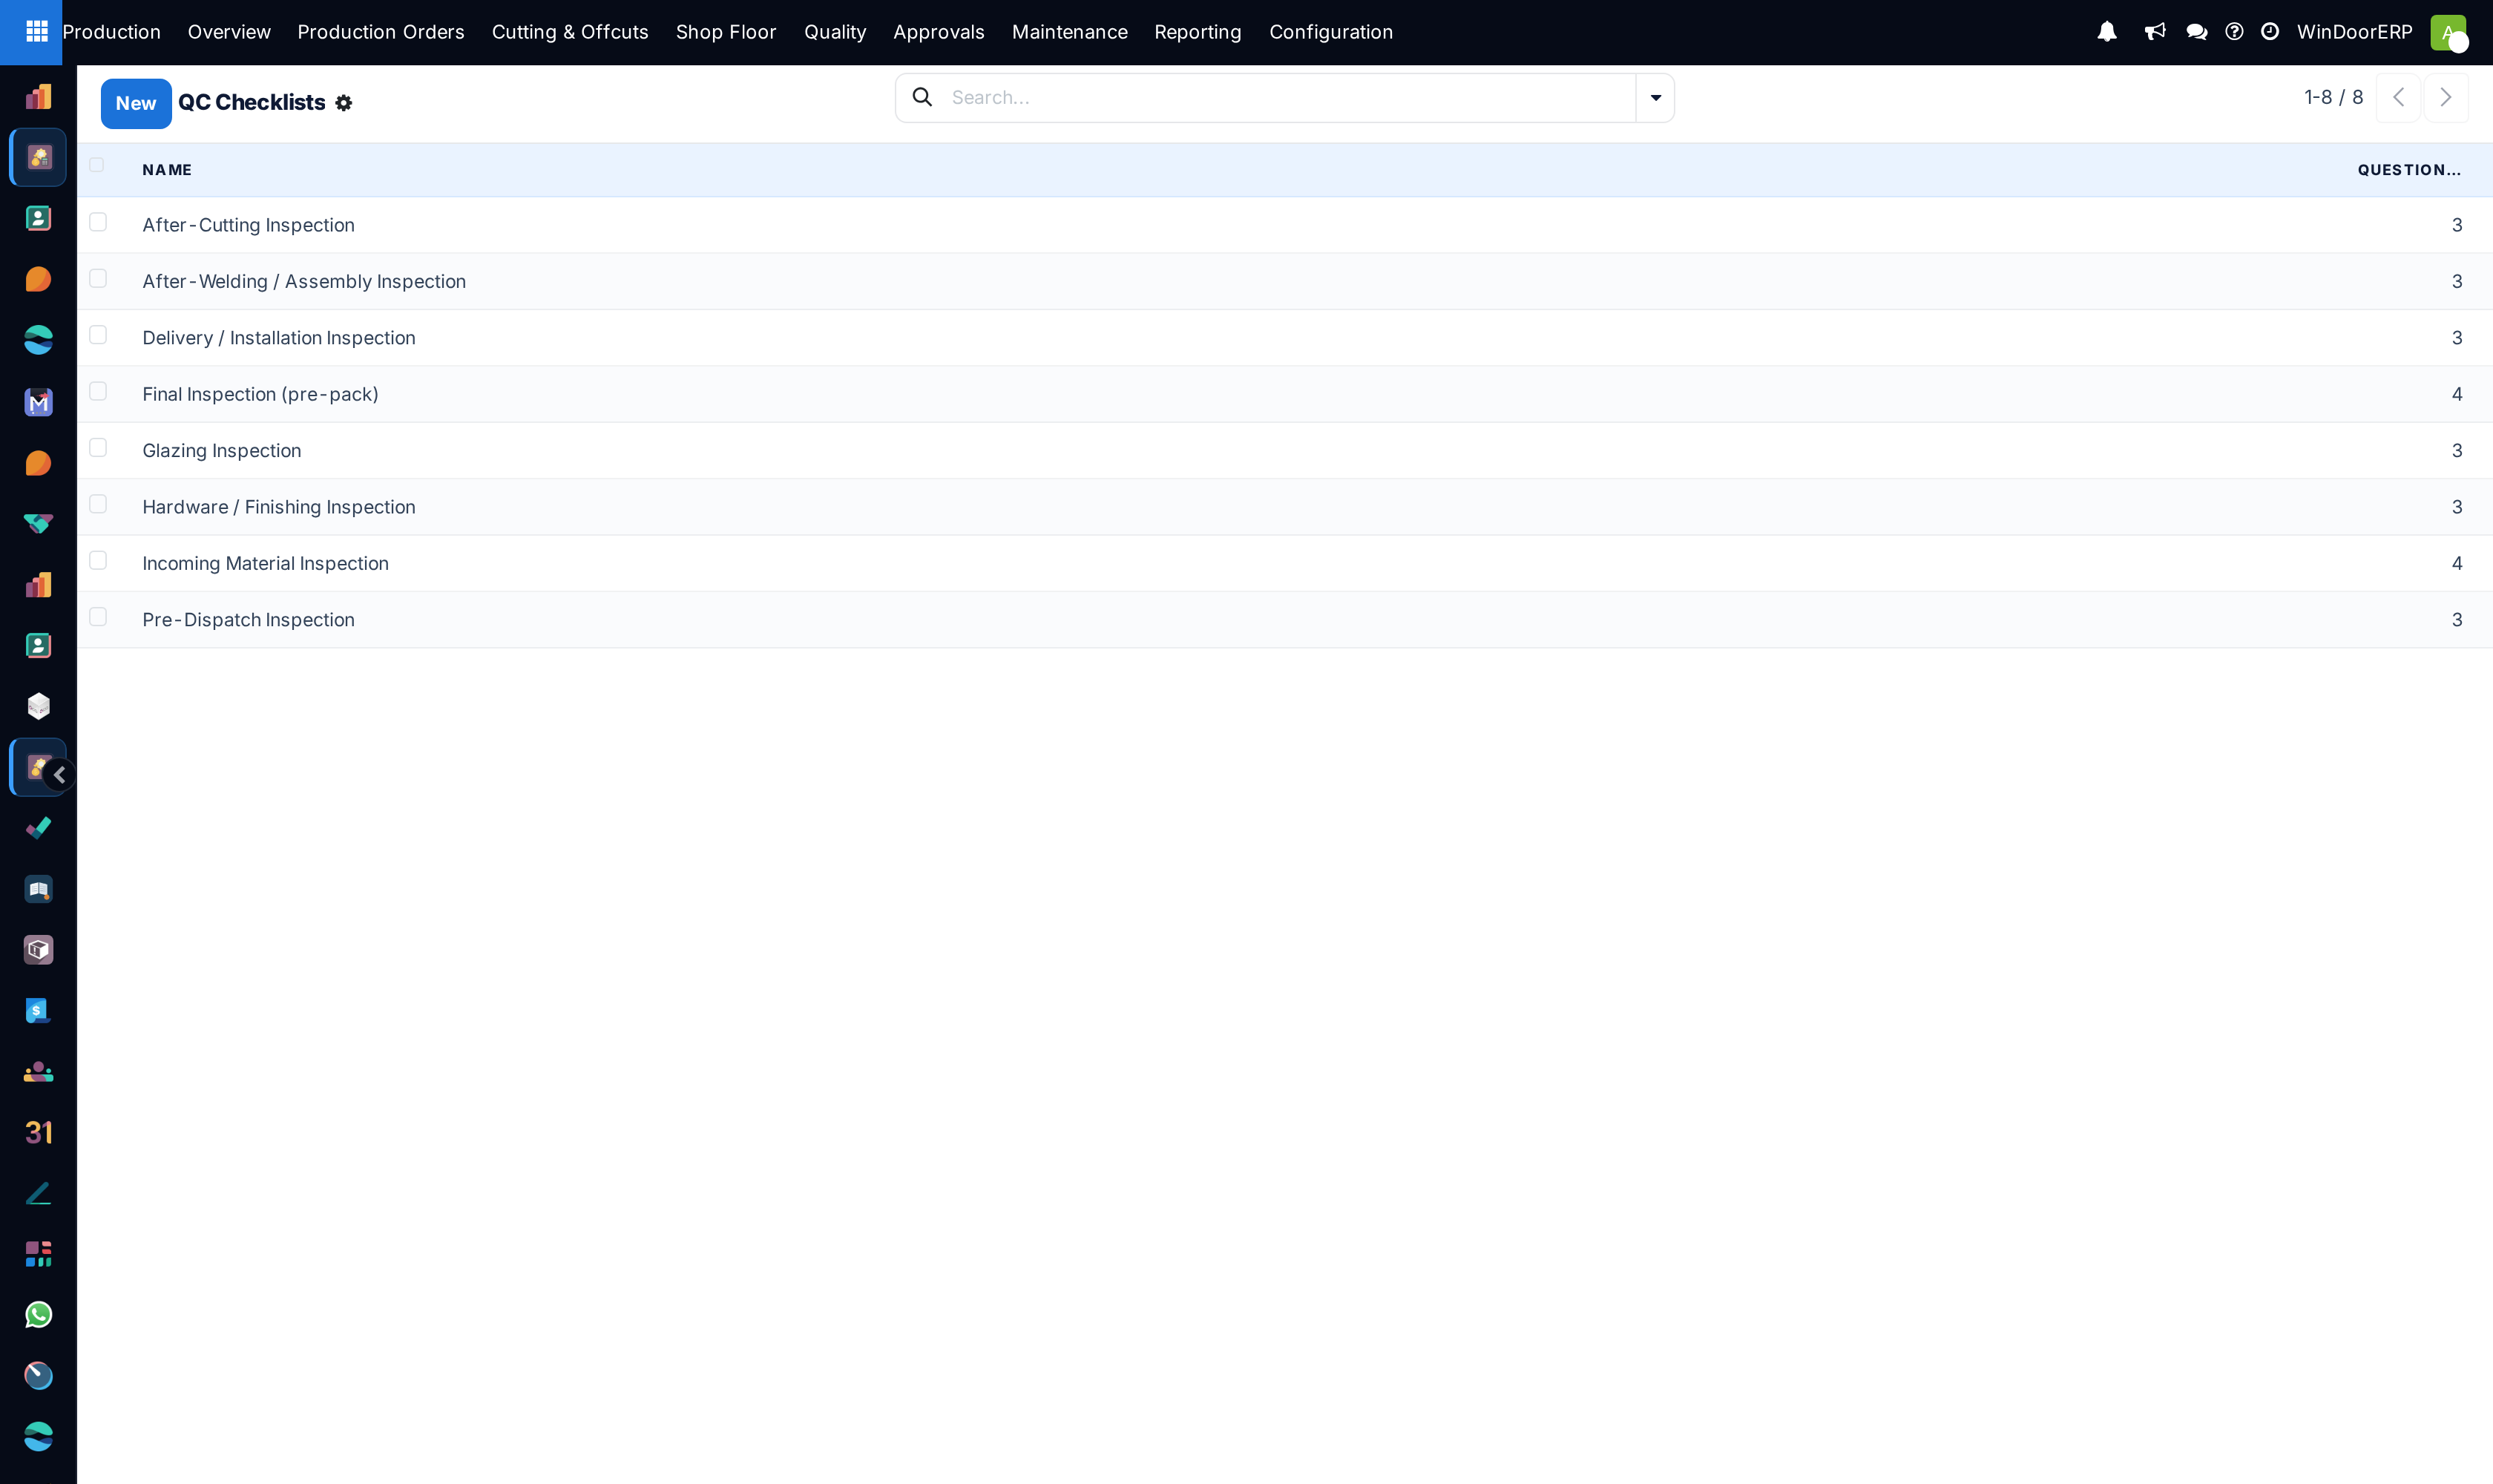Open the package box inventory app
Image resolution: width=2493 pixels, height=1484 pixels.
pyautogui.click(x=38, y=950)
